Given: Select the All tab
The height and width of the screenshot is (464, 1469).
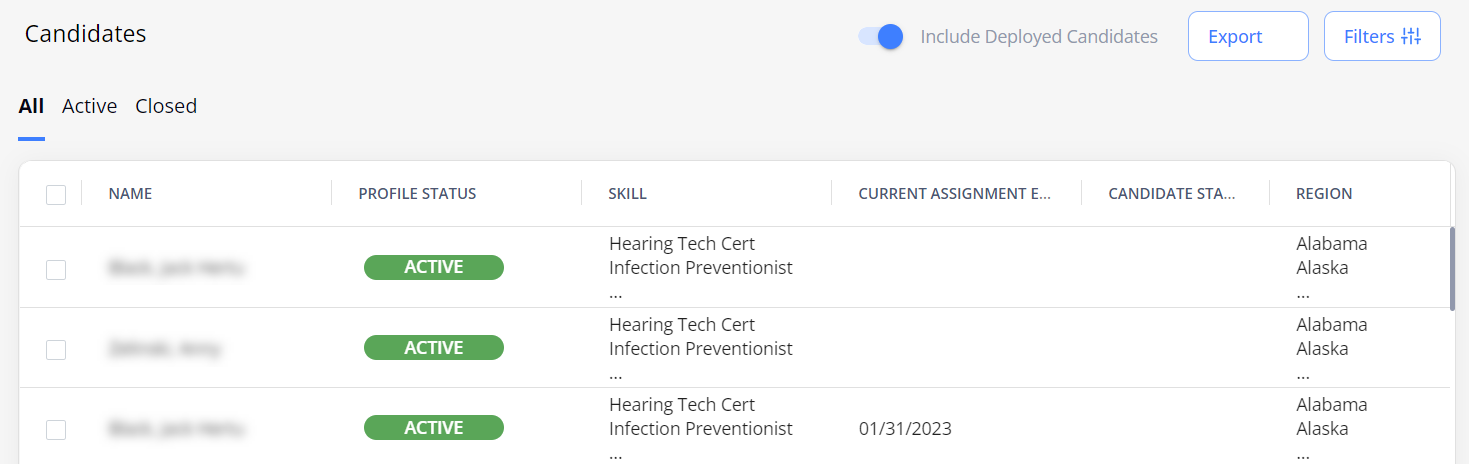Looking at the screenshot, I should 31,106.
